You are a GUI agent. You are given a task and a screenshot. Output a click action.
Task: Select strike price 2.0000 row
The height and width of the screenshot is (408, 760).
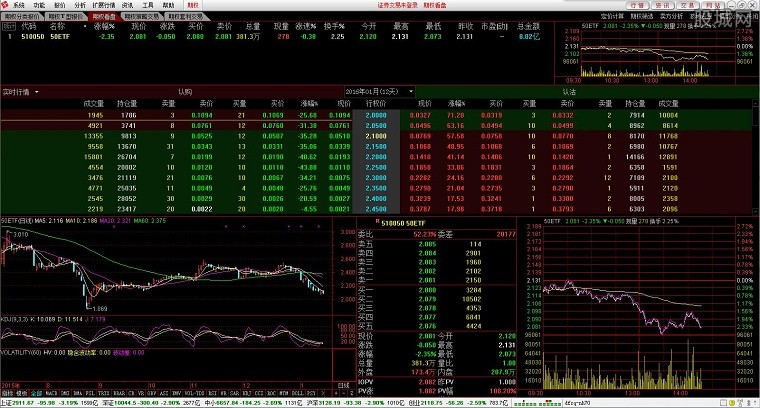pyautogui.click(x=376, y=115)
